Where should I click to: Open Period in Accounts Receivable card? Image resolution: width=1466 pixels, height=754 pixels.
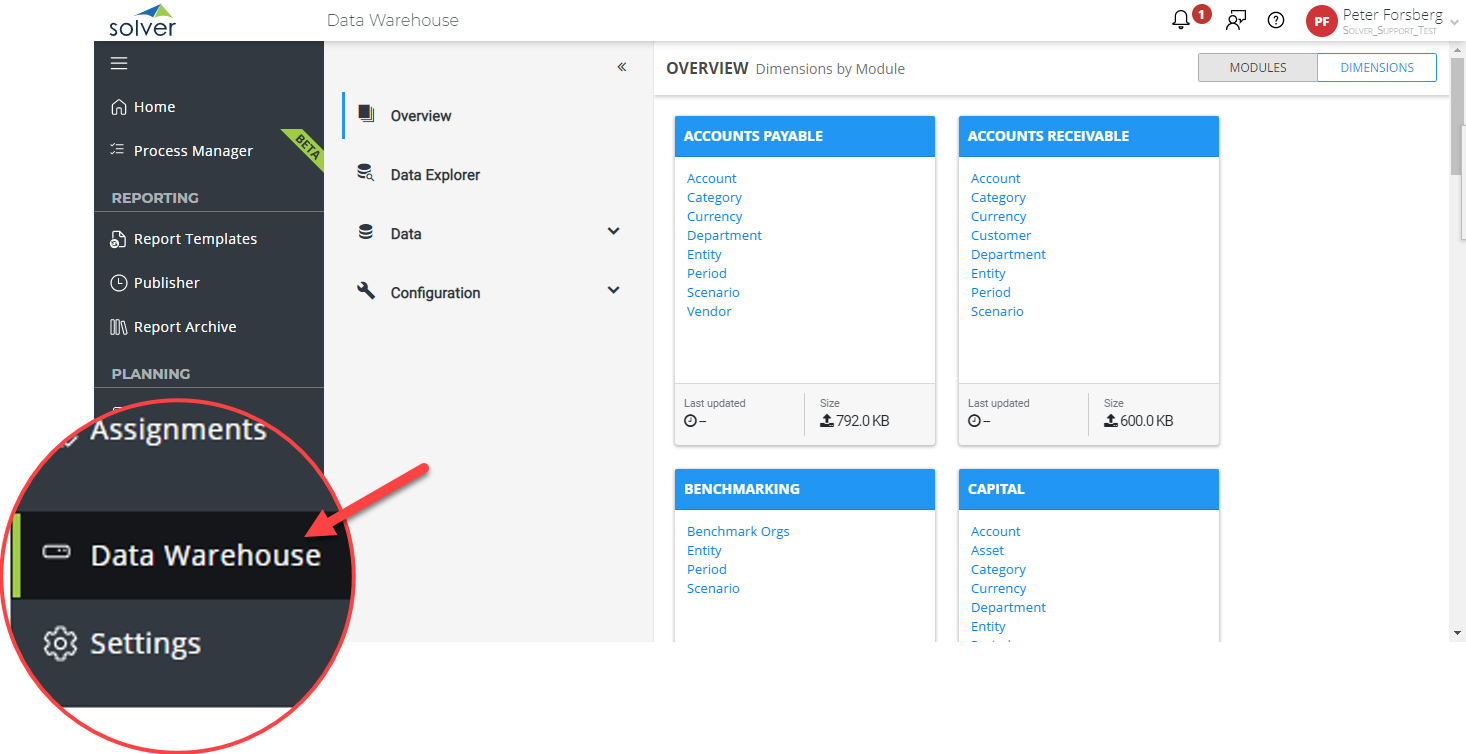(x=991, y=293)
